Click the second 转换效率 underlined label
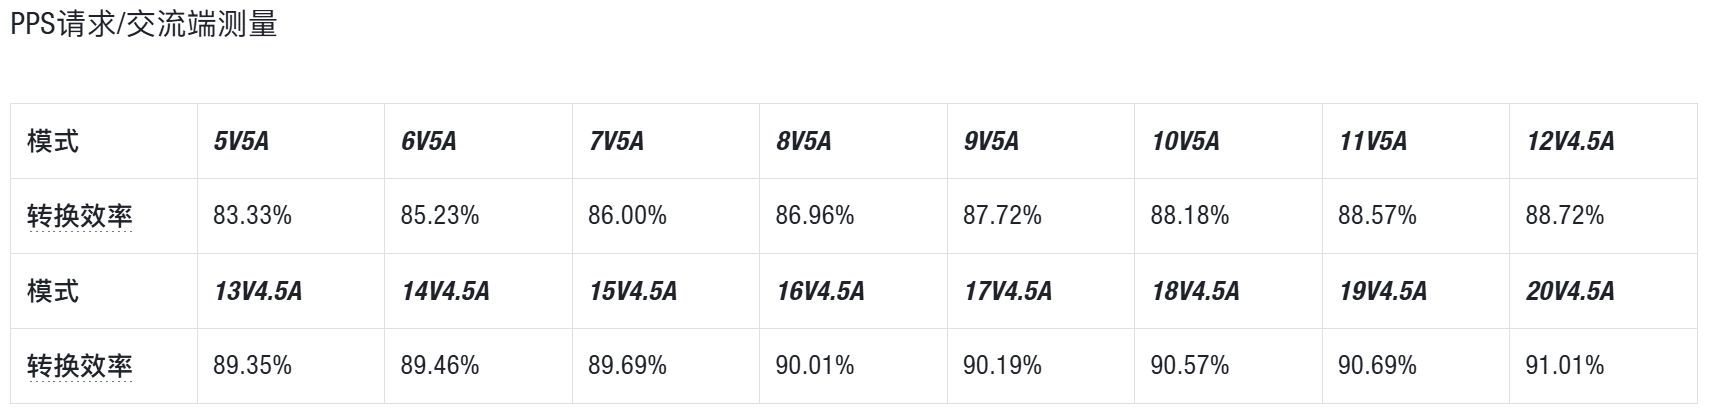 point(80,366)
